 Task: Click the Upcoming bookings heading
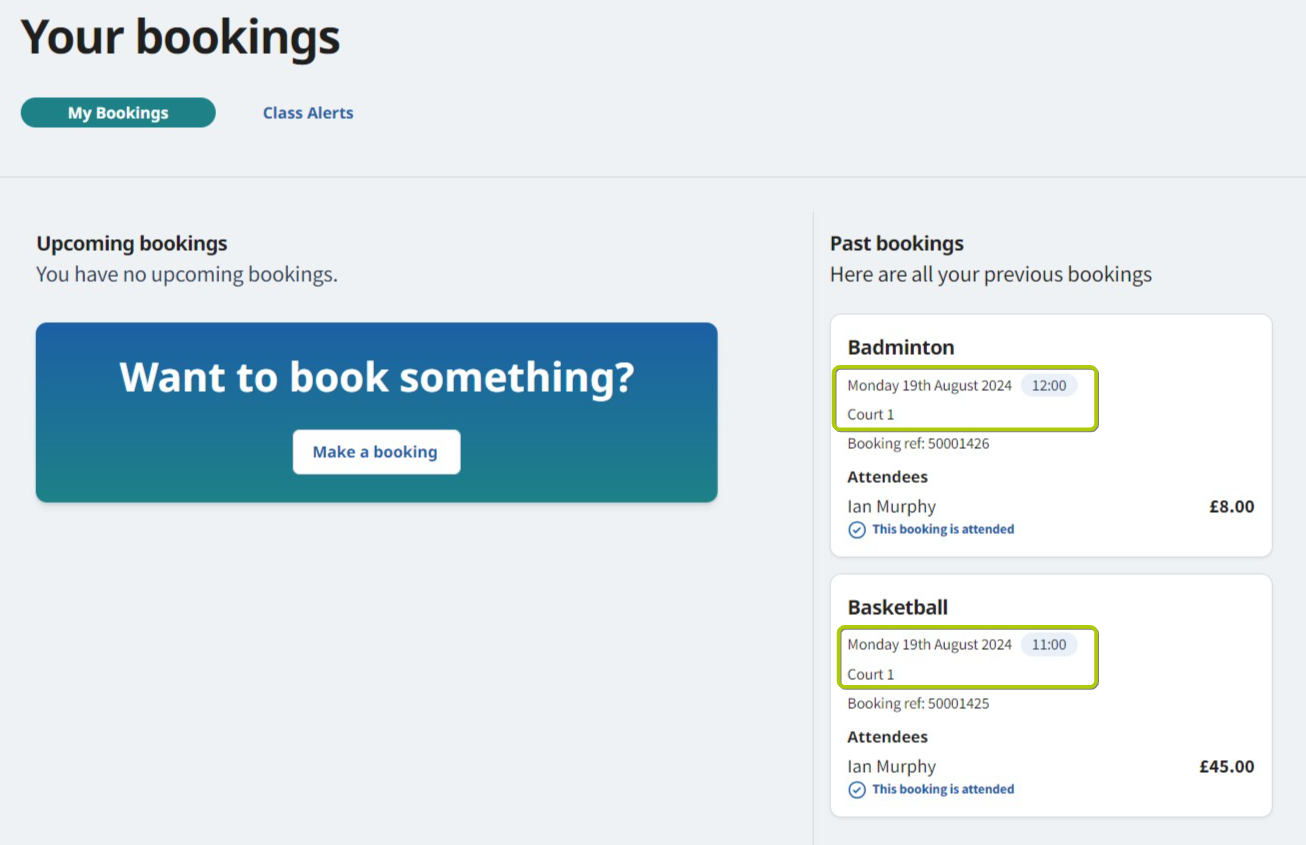pyautogui.click(x=132, y=243)
